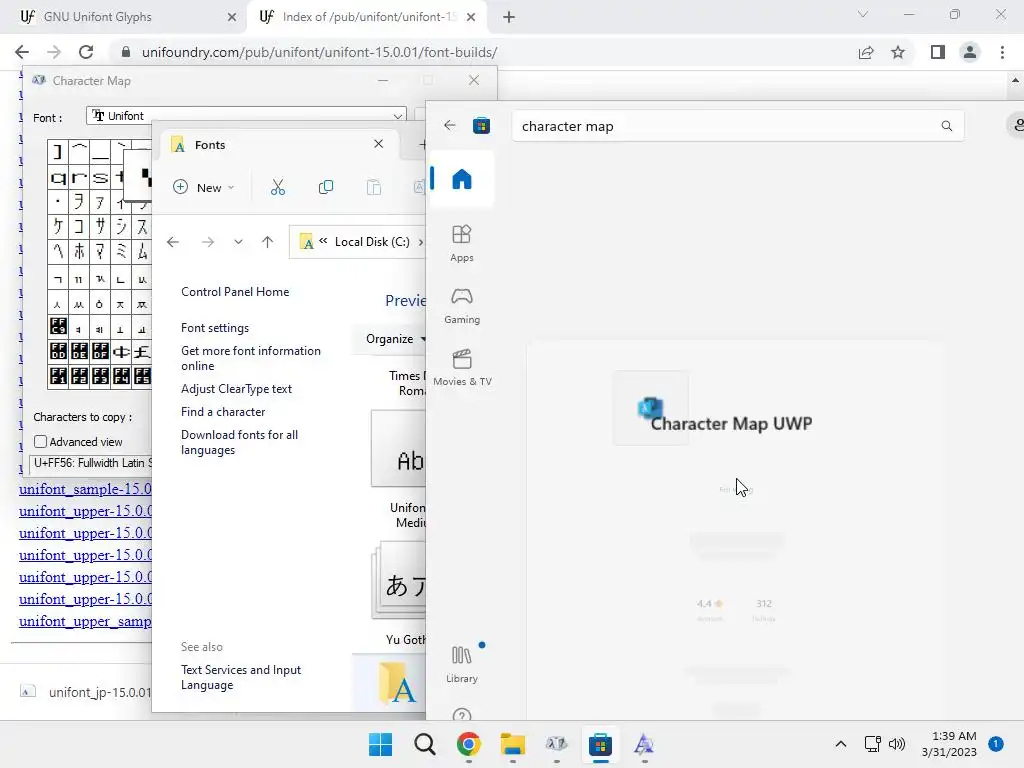The height and width of the screenshot is (768, 1024).
Task: Click Chrome address bar URL
Action: pyautogui.click(x=319, y=52)
